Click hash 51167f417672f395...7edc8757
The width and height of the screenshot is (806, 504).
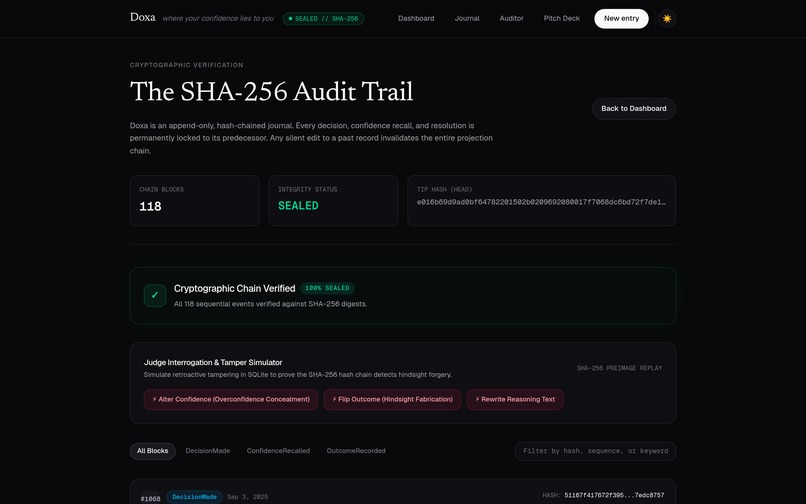(x=614, y=495)
